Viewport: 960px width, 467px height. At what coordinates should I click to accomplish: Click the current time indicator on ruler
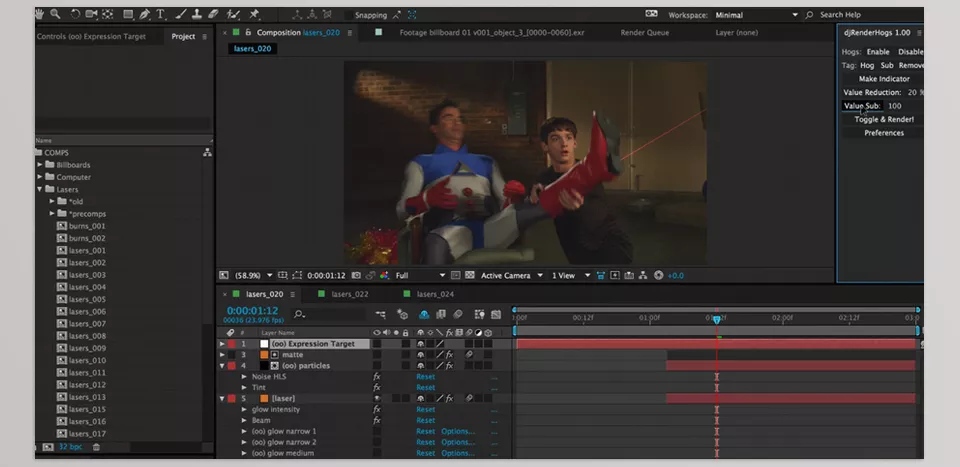(716, 319)
